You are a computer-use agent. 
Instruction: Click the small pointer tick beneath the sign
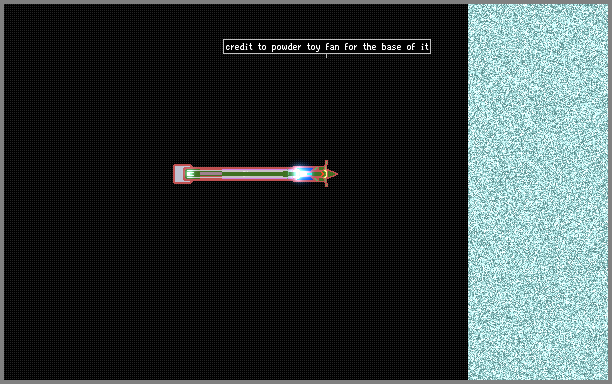(x=326, y=56)
